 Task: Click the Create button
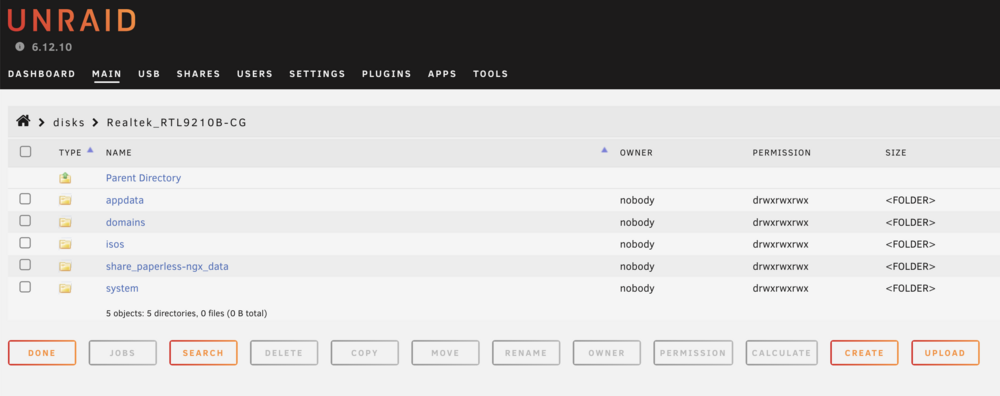[x=864, y=353]
